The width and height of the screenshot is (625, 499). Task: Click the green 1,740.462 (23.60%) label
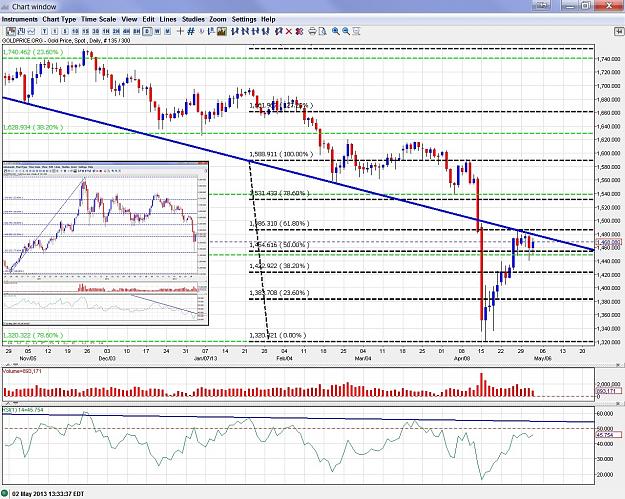coord(33,52)
